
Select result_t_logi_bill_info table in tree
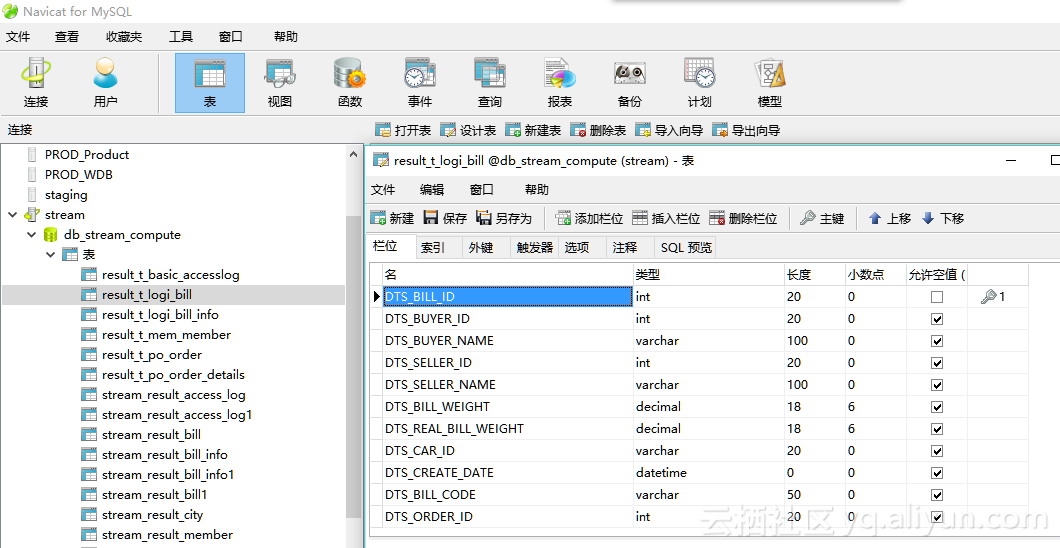click(x=160, y=315)
